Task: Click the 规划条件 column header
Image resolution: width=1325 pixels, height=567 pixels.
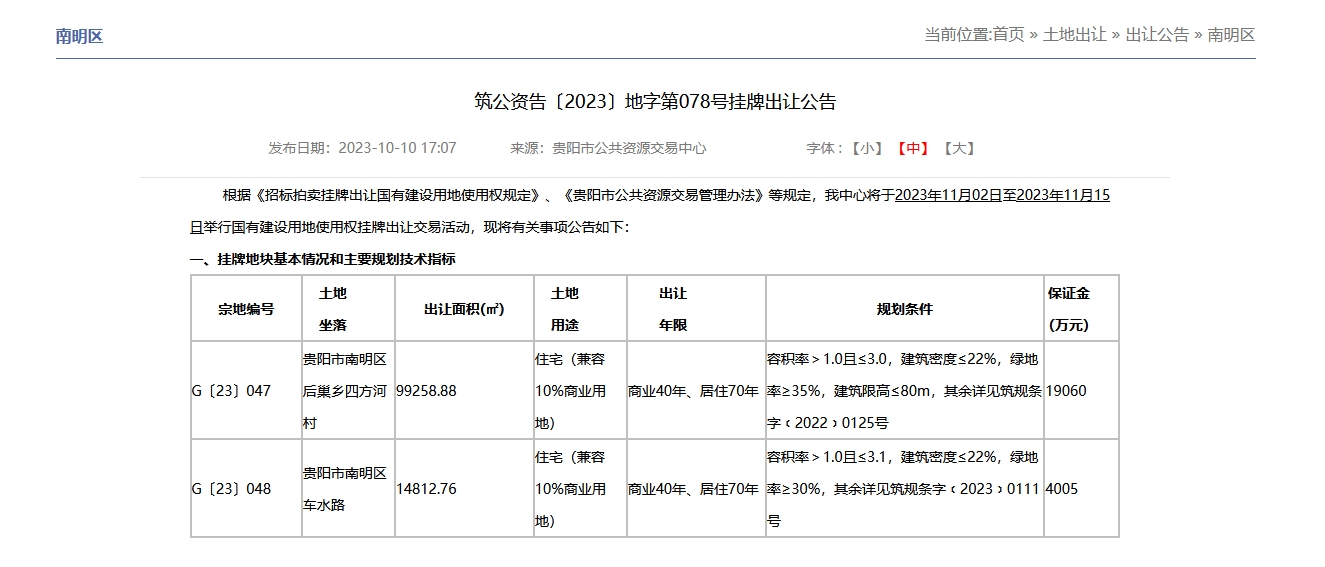Action: click(904, 309)
